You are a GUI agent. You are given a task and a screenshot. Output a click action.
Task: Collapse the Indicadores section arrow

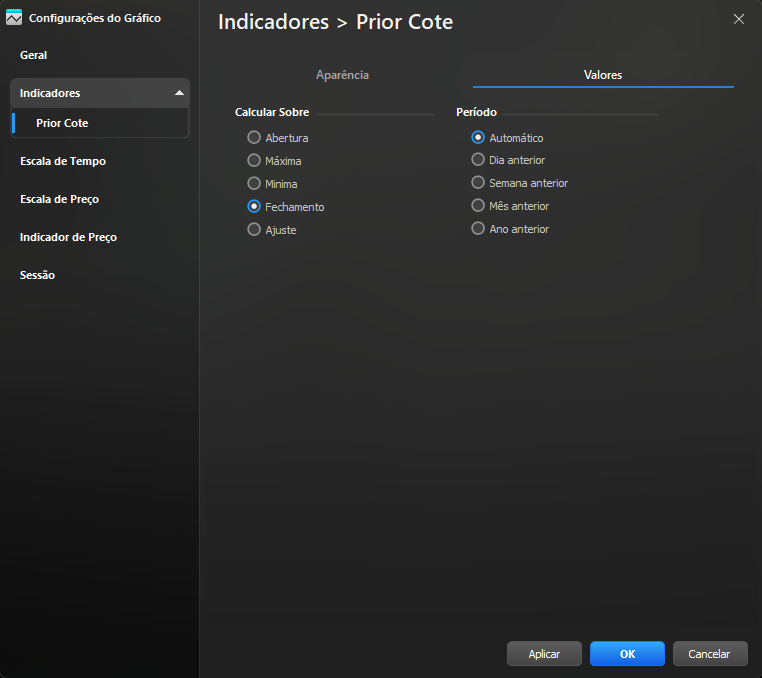click(179, 93)
